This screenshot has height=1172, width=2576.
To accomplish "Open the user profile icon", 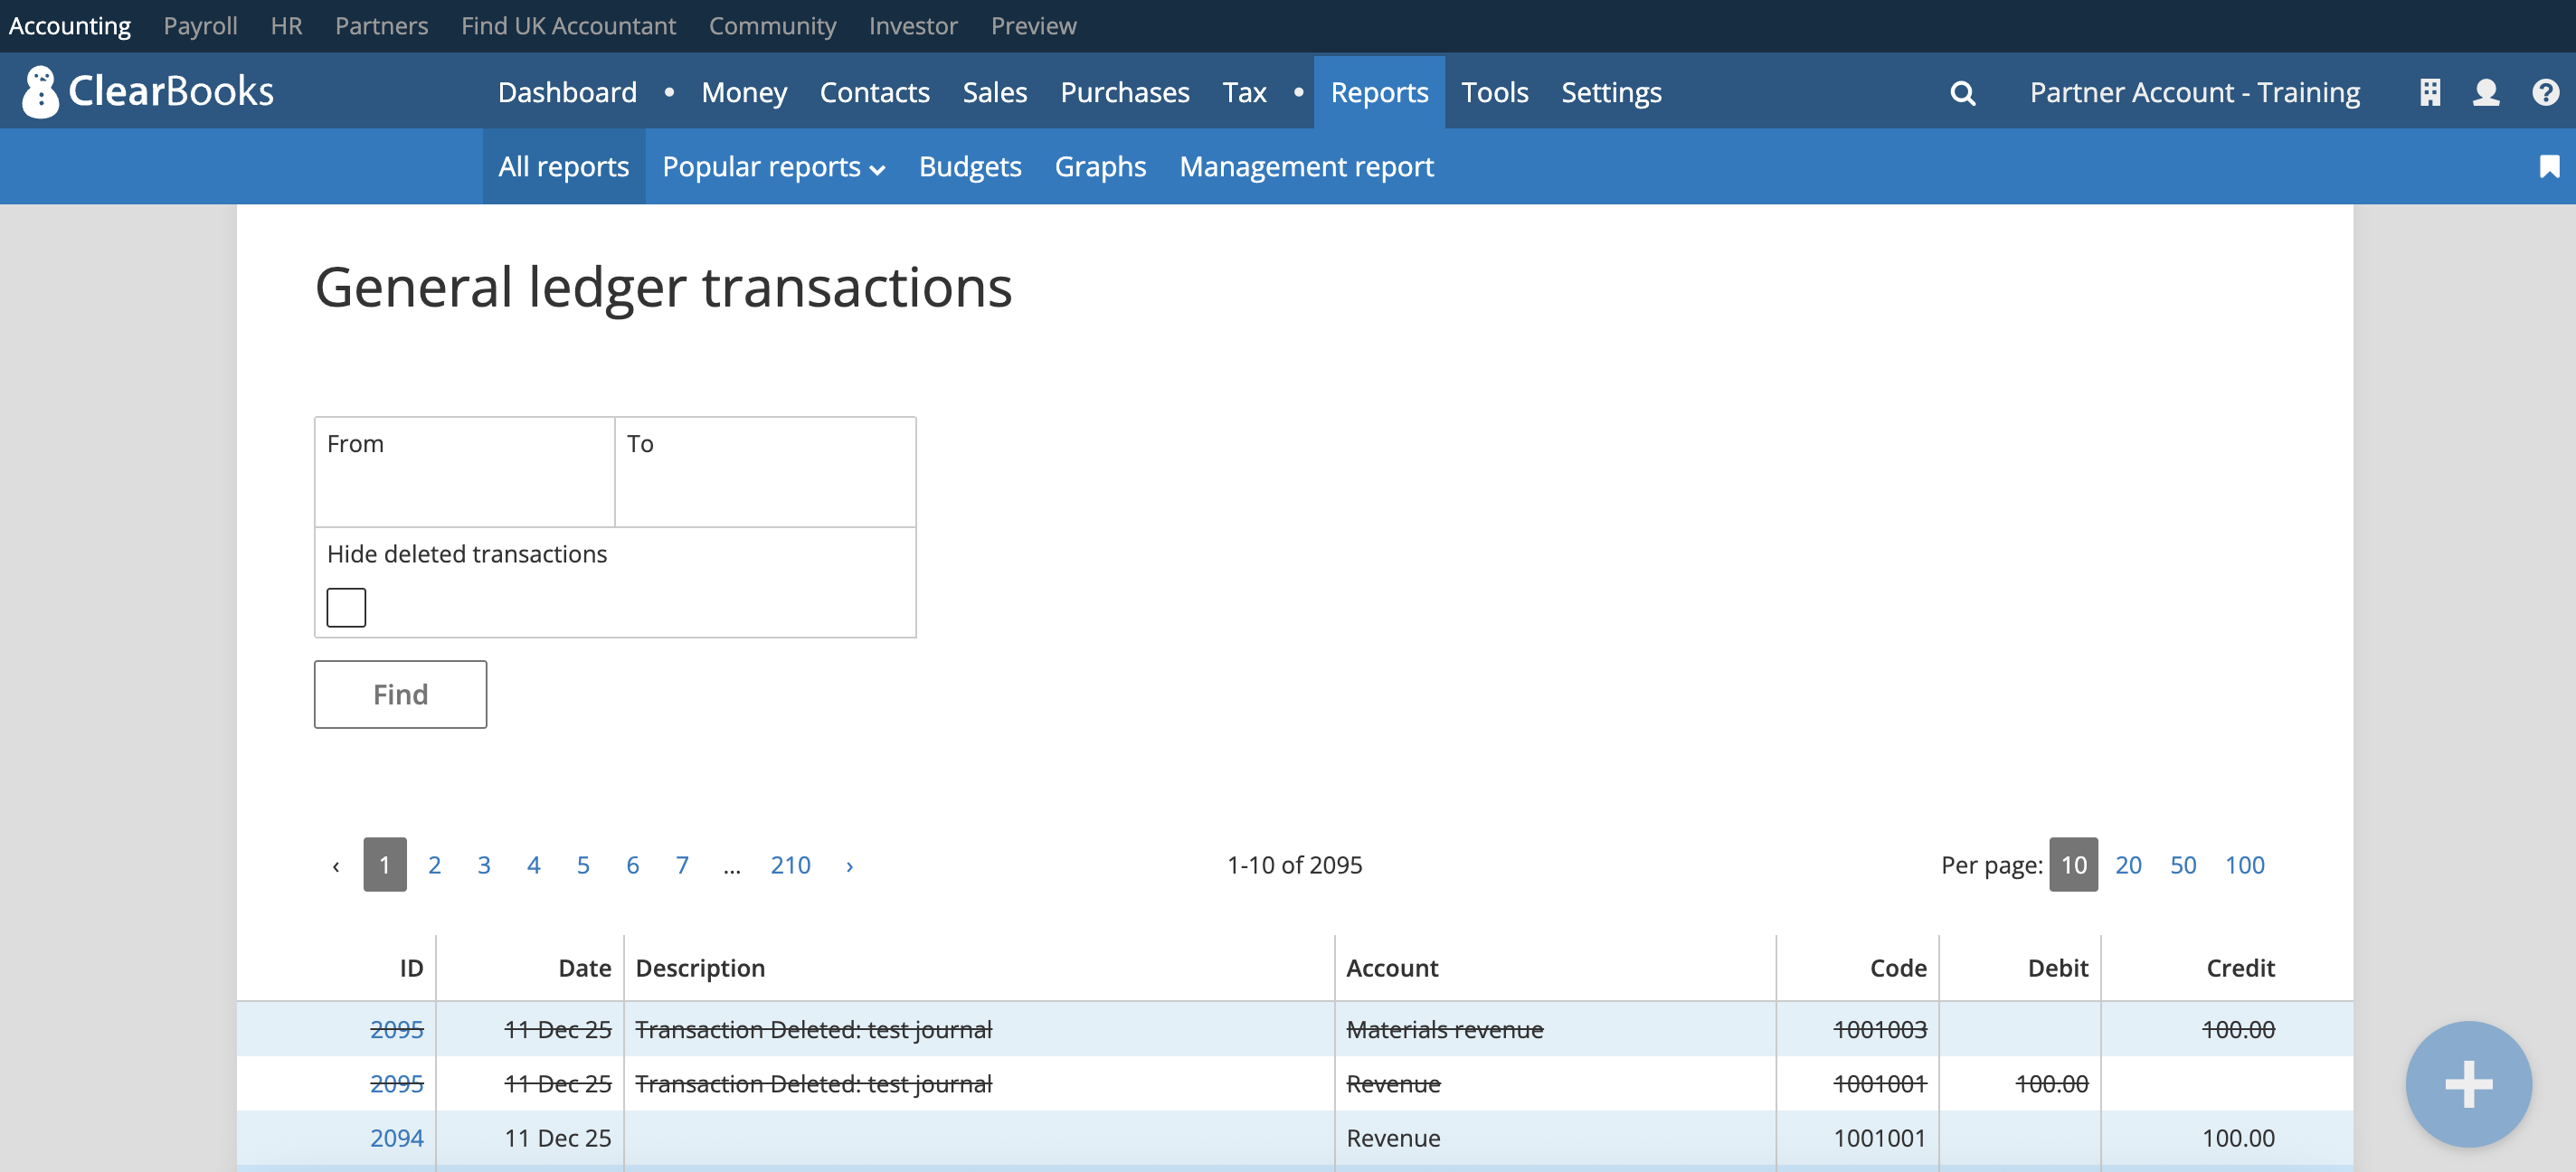I will [x=2486, y=93].
